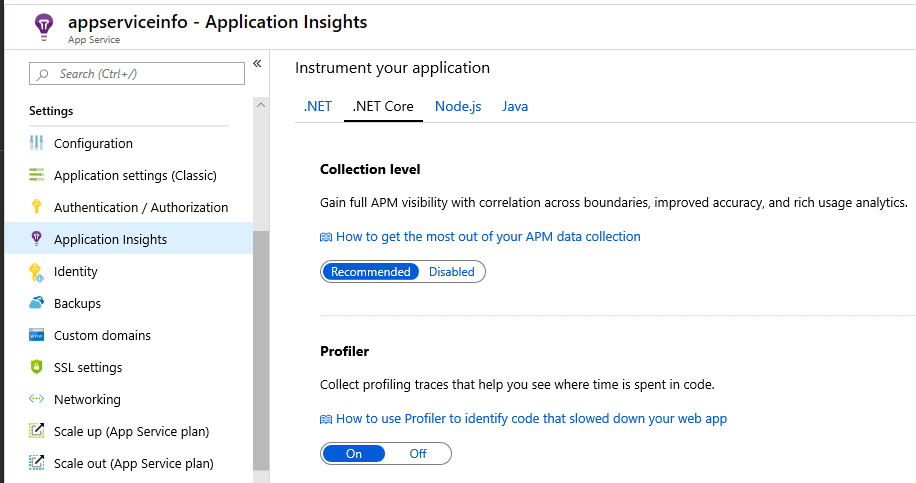Click the Application Insights lightbulb header icon
916x483 pixels.
[44, 27]
